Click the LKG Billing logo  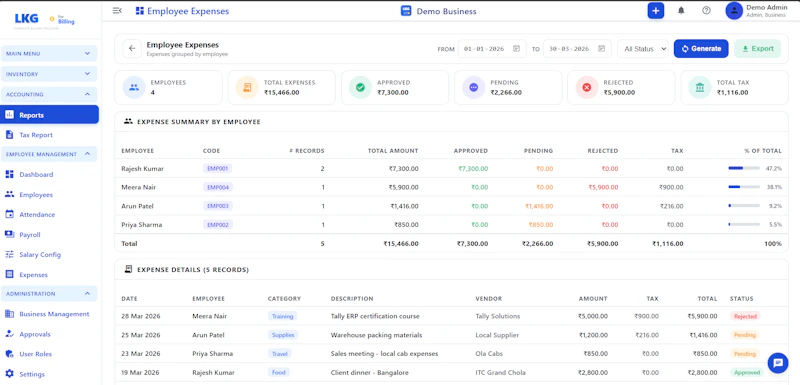(x=44, y=19)
